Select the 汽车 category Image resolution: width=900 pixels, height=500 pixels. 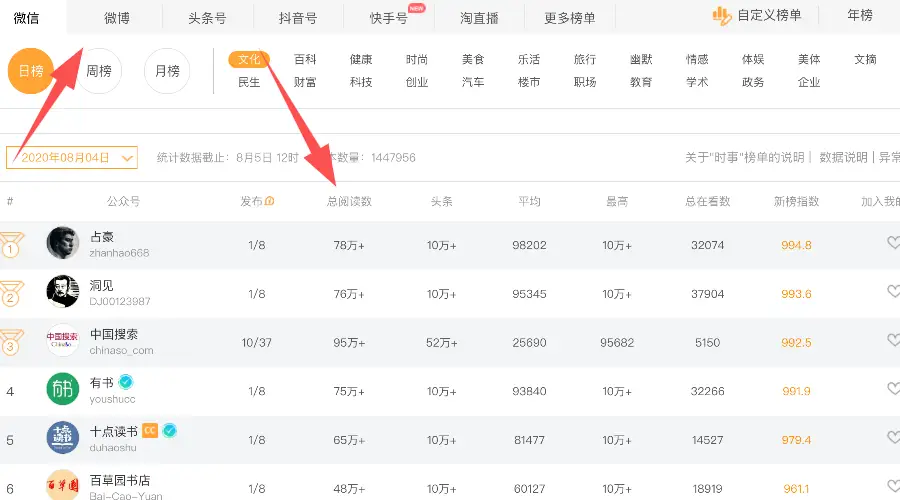click(473, 82)
